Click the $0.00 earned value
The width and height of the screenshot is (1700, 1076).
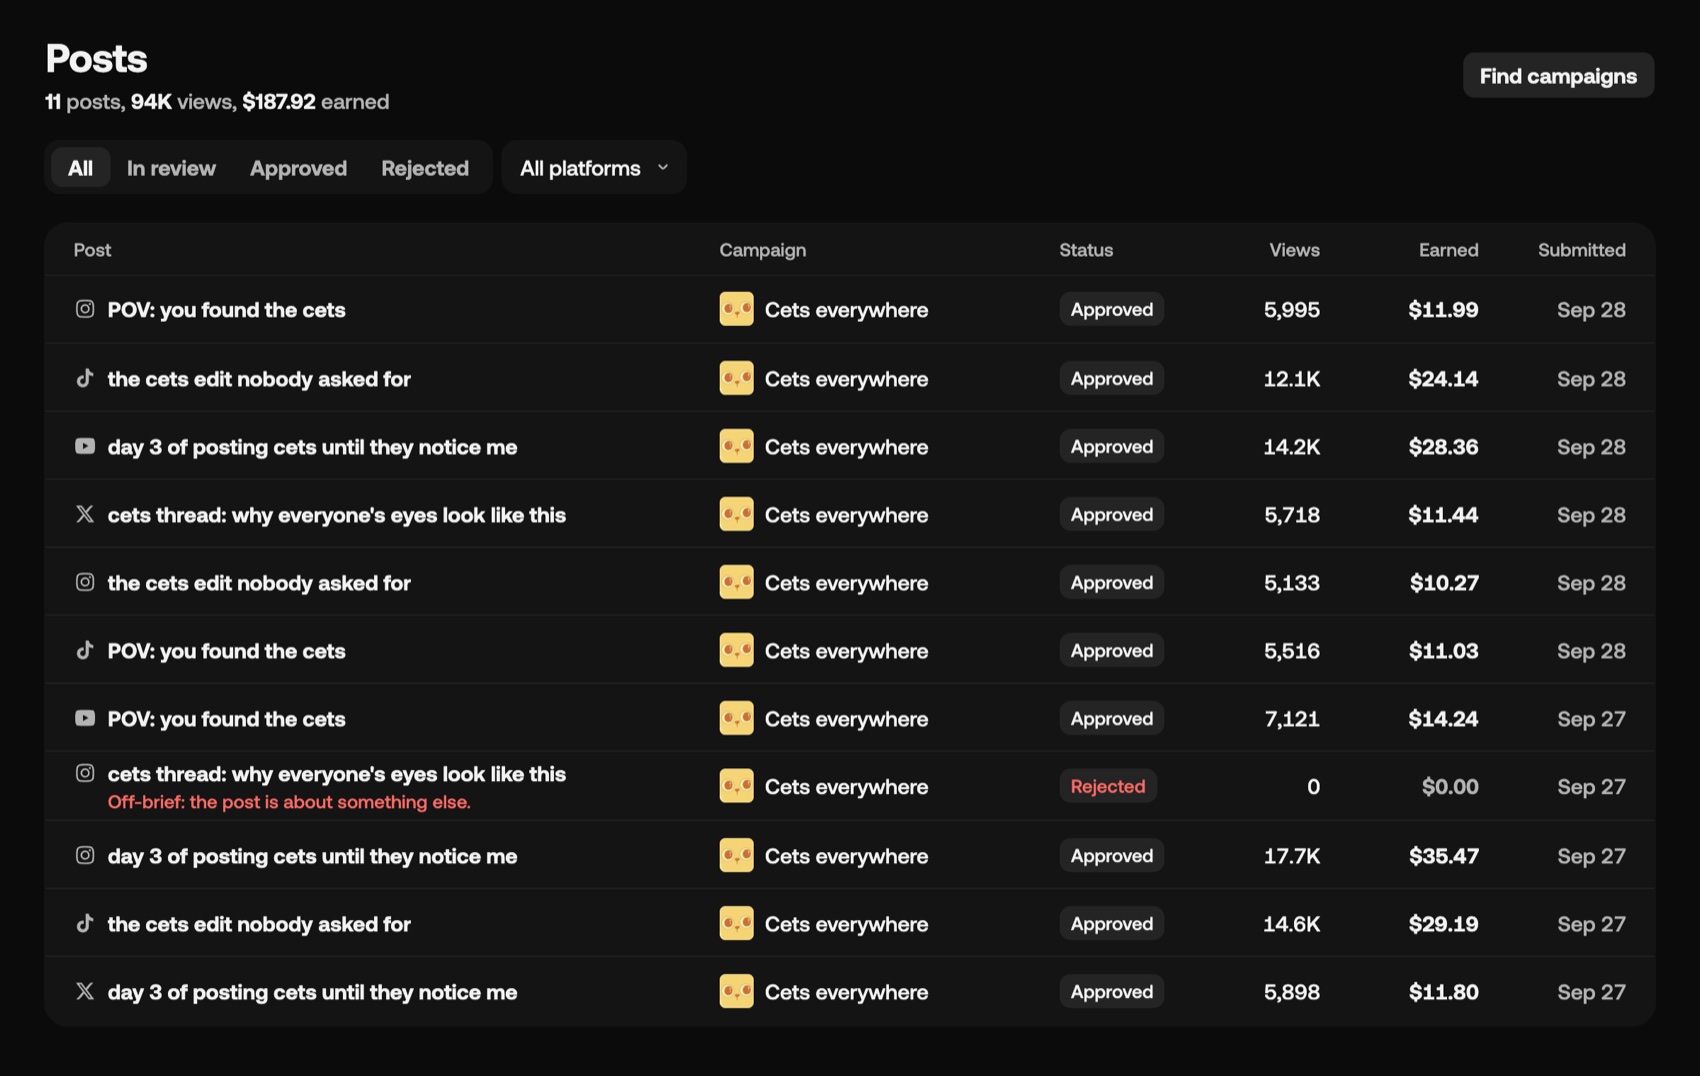click(1450, 787)
